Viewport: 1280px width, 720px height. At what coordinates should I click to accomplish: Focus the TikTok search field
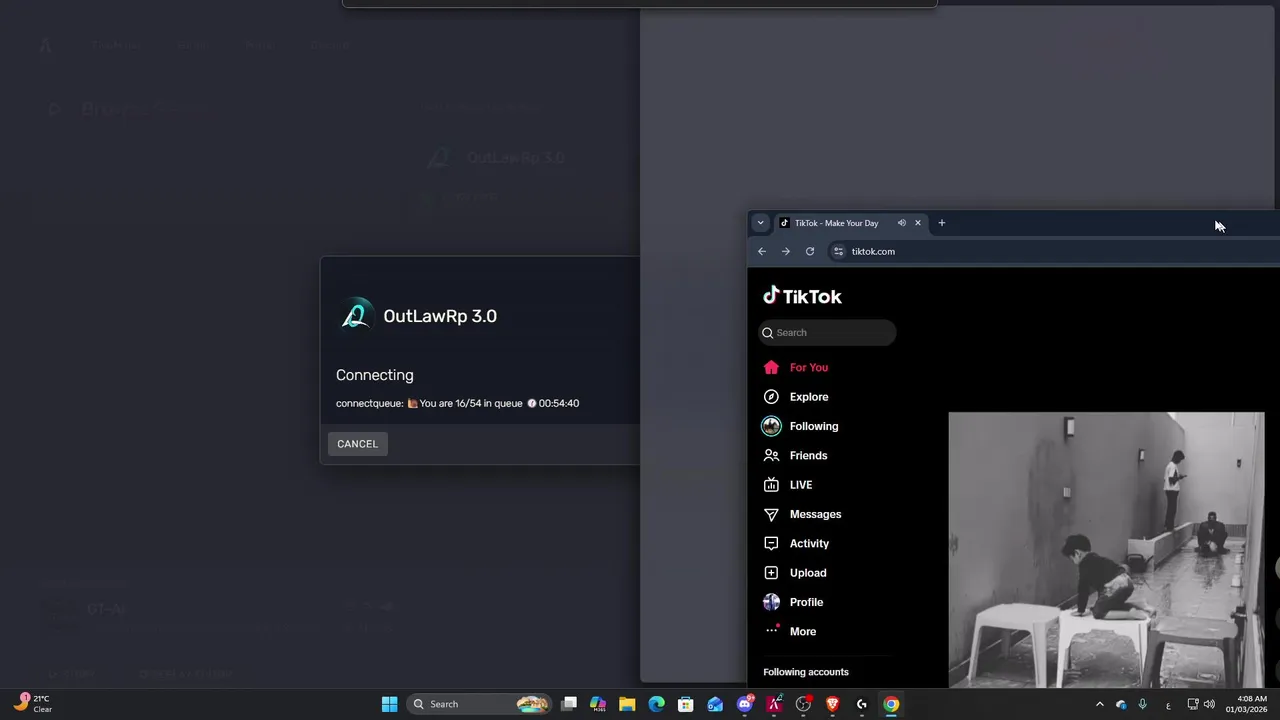827,332
